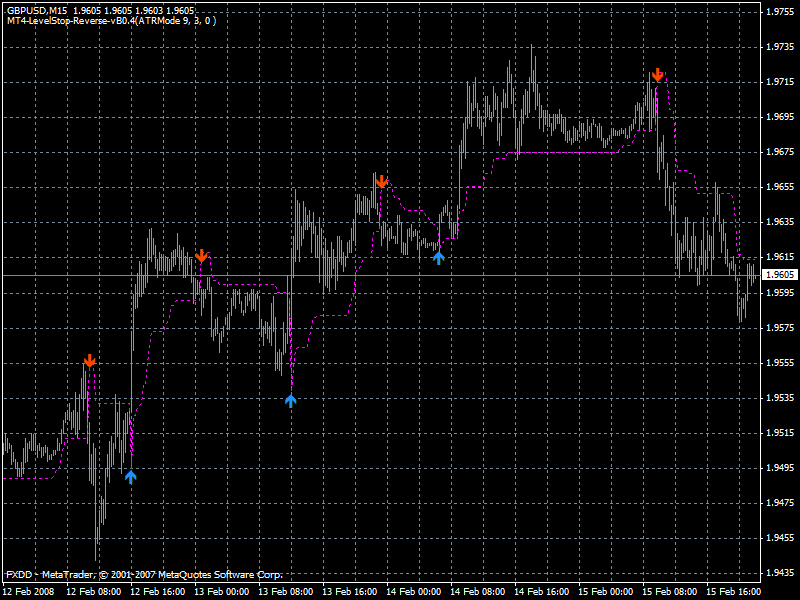Click the 13 Feb 08:00 time label
This screenshot has height=600, width=800.
pos(286,592)
